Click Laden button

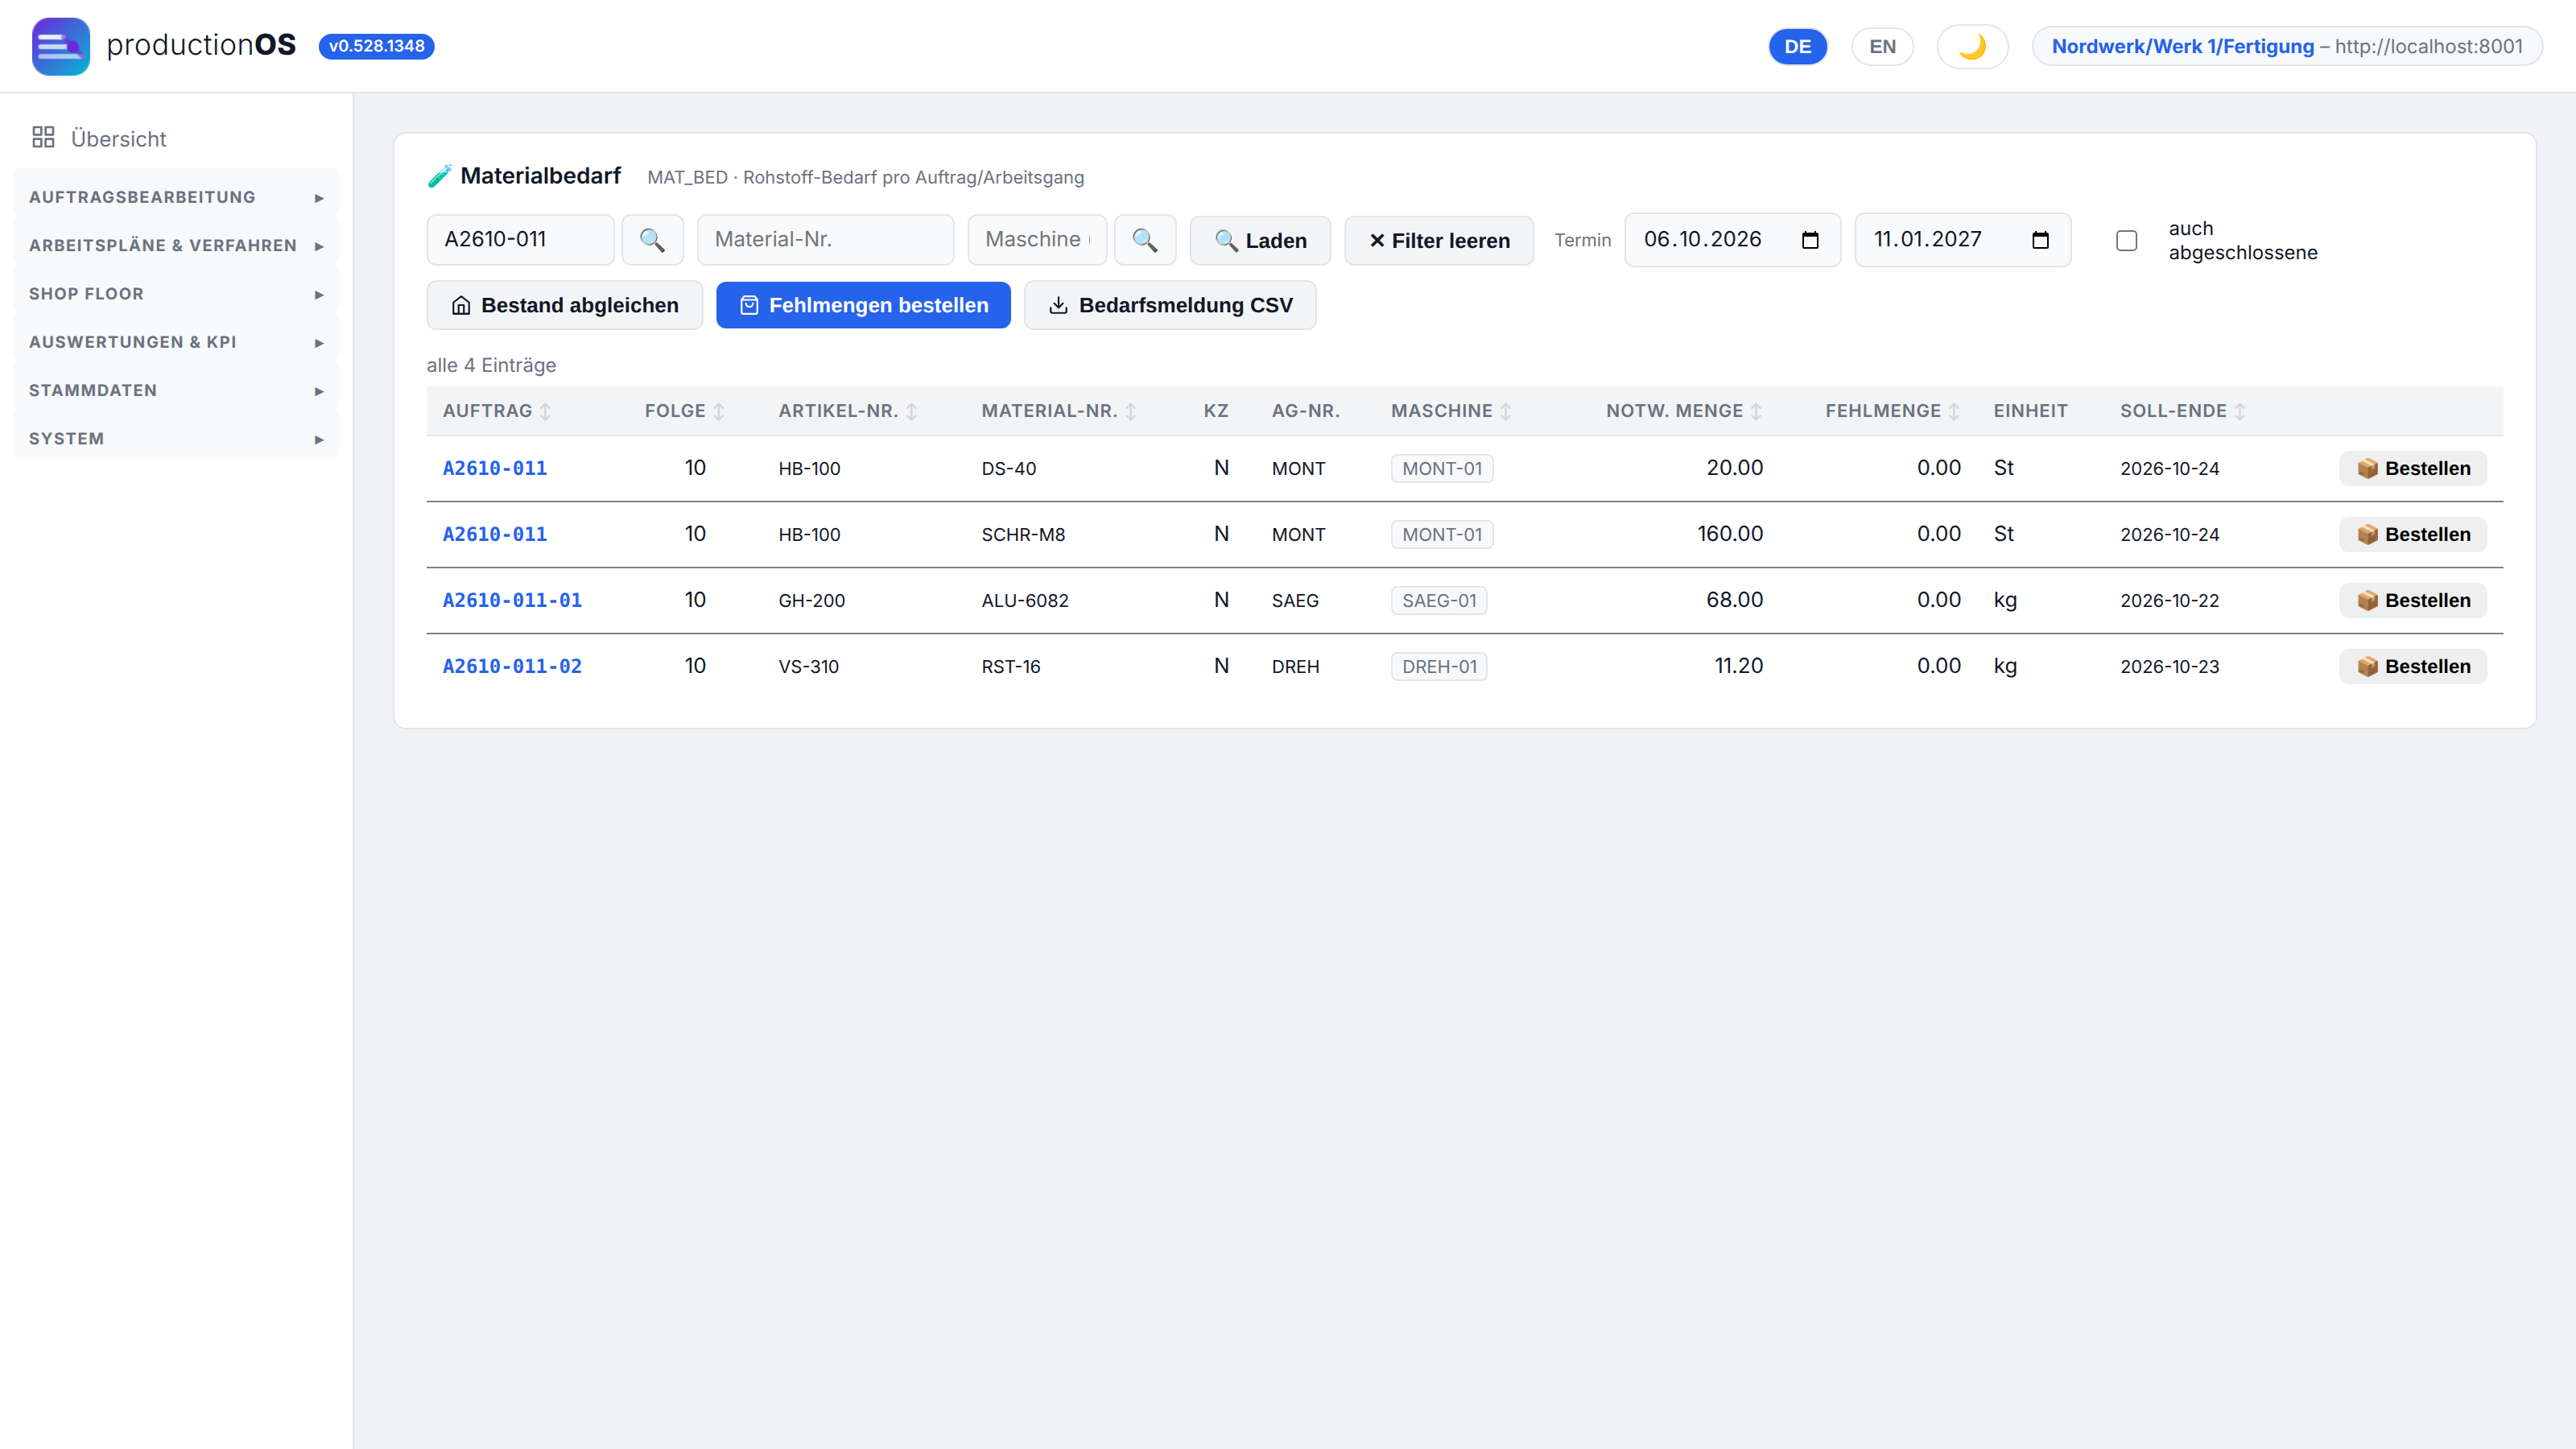[x=1260, y=241]
